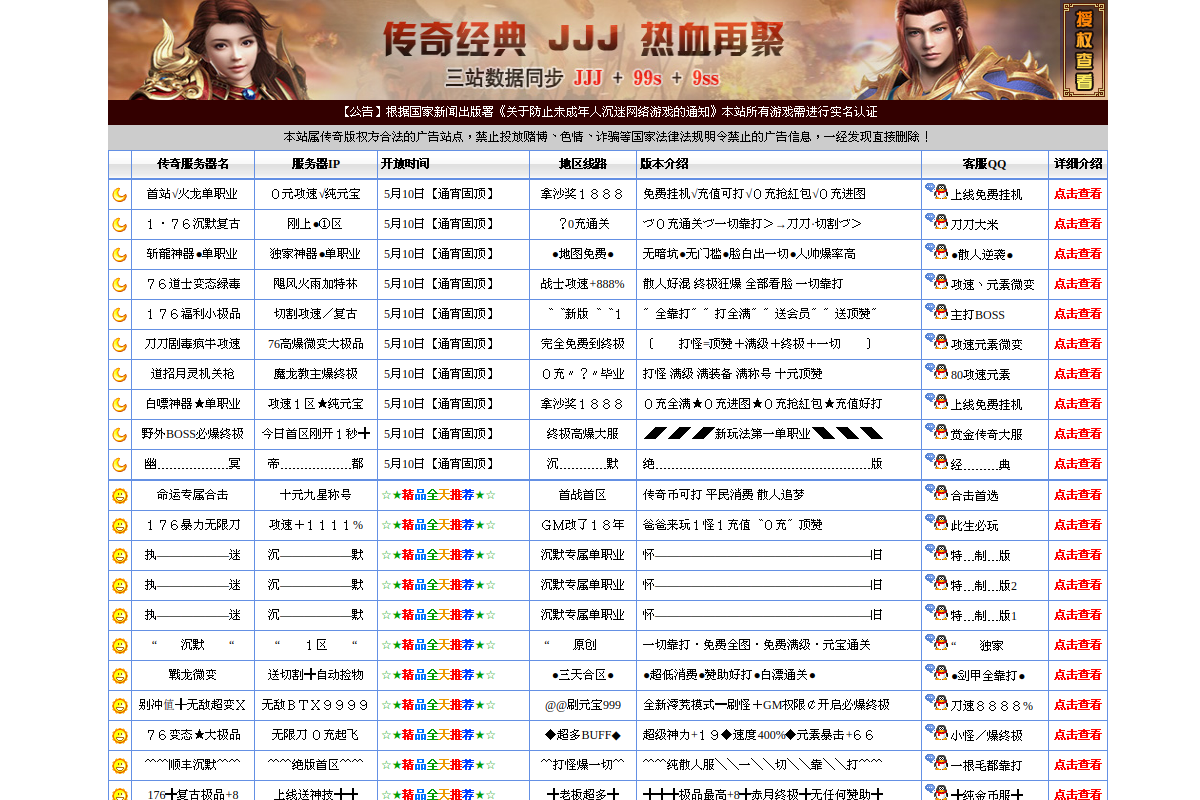
Task: Click moon icon in 首站√火龙单职业 row
Action: click(x=120, y=195)
